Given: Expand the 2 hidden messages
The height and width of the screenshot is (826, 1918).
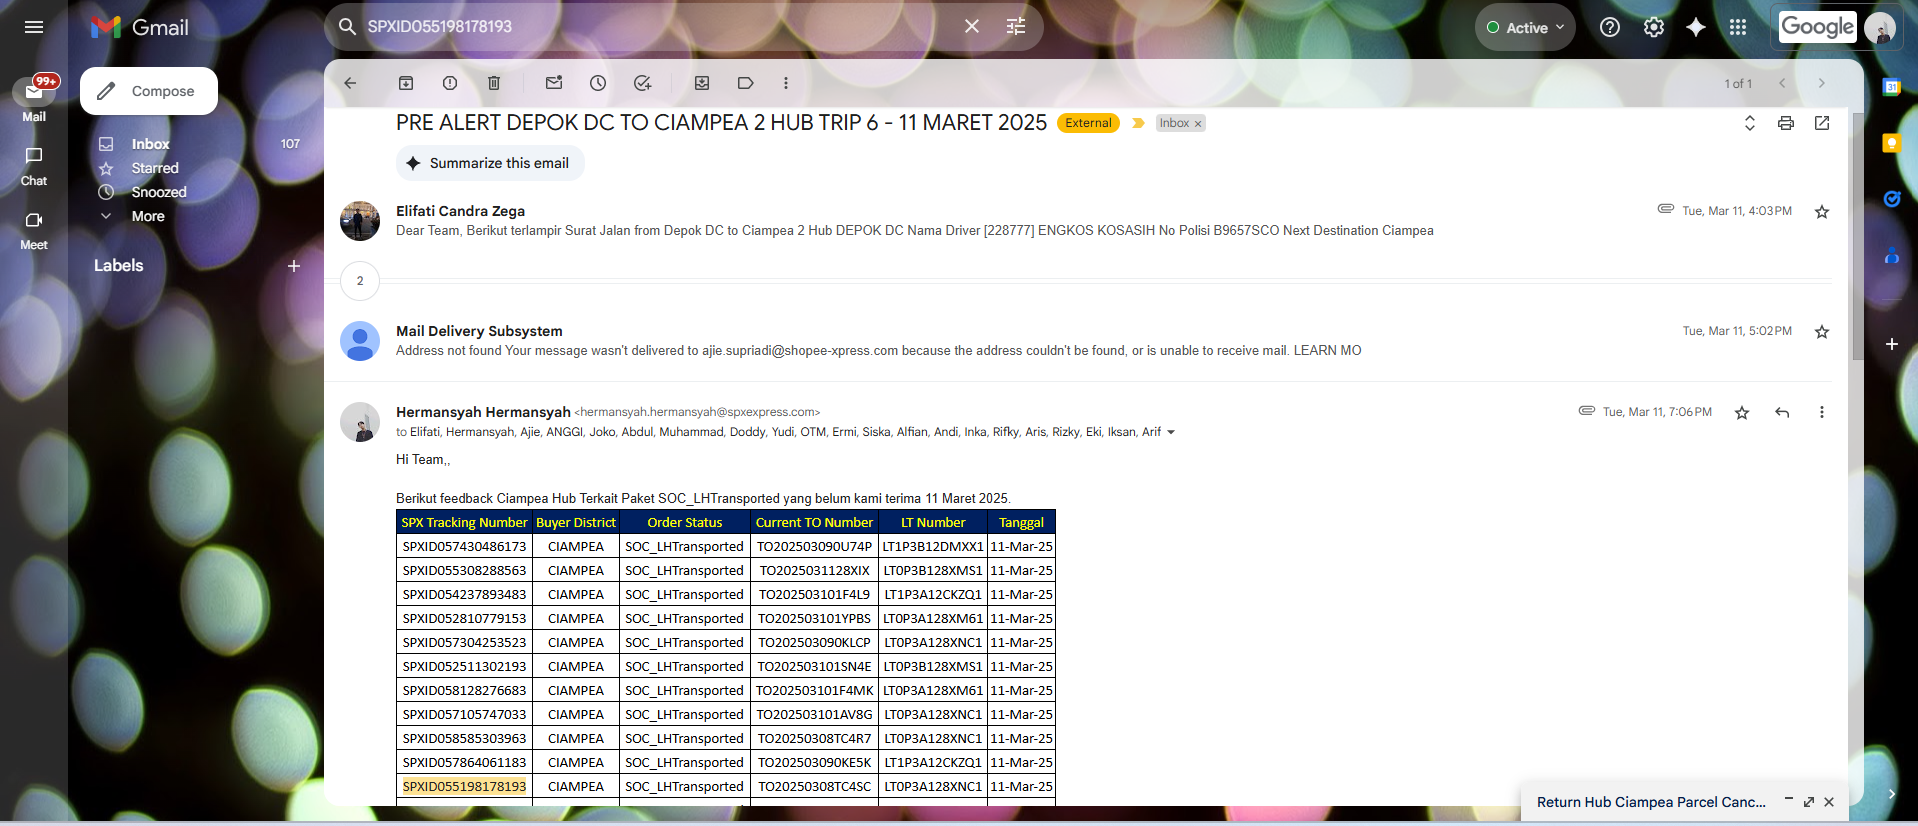Looking at the screenshot, I should tap(360, 281).
